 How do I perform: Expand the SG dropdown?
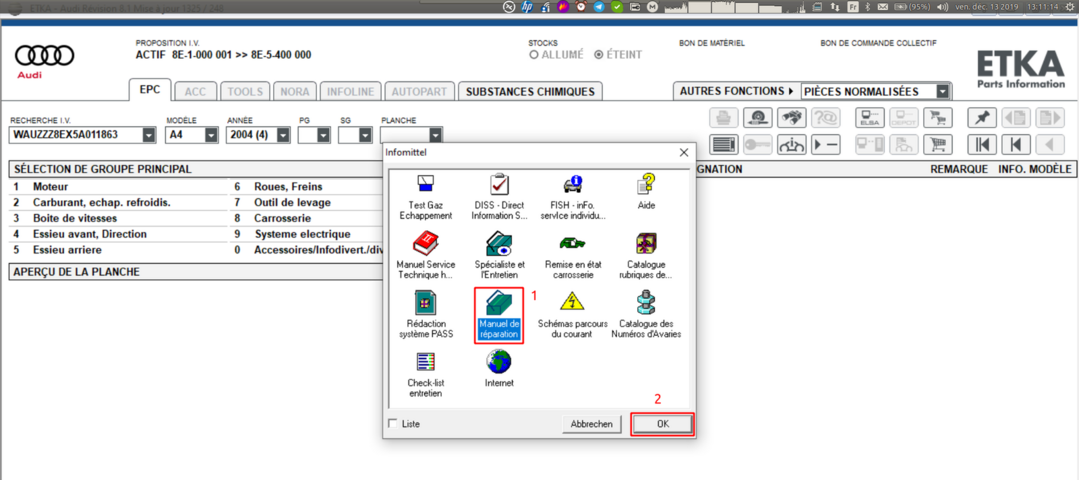365,135
